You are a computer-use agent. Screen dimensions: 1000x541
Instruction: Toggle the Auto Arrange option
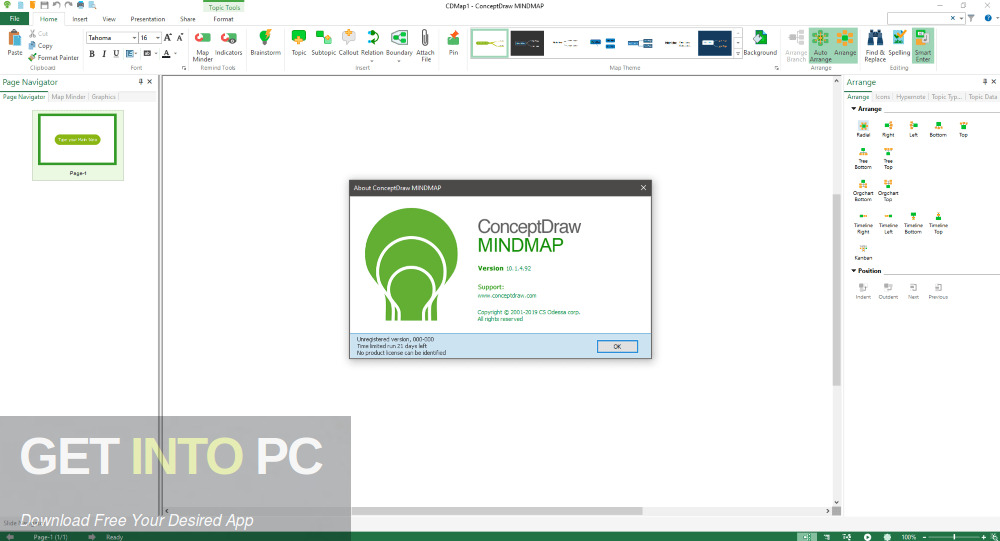[x=820, y=45]
